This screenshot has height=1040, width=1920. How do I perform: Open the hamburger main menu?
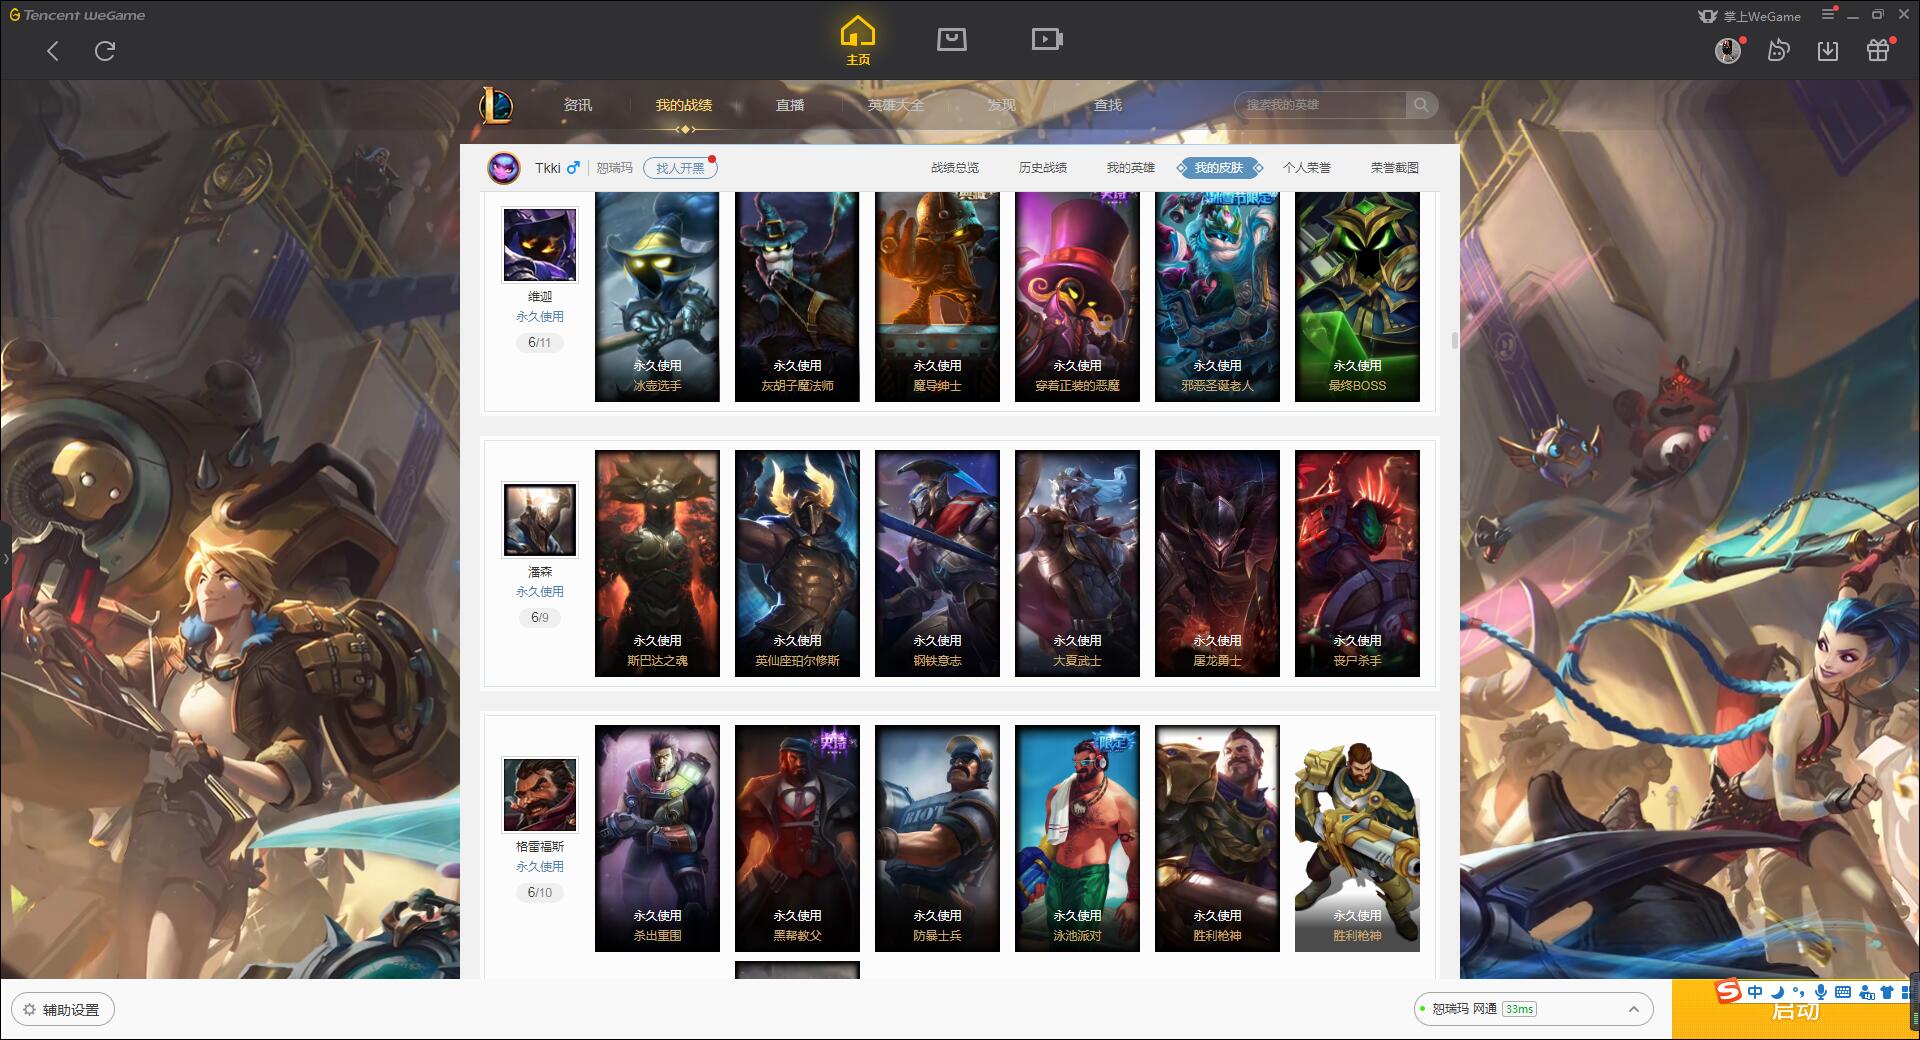point(1828,14)
